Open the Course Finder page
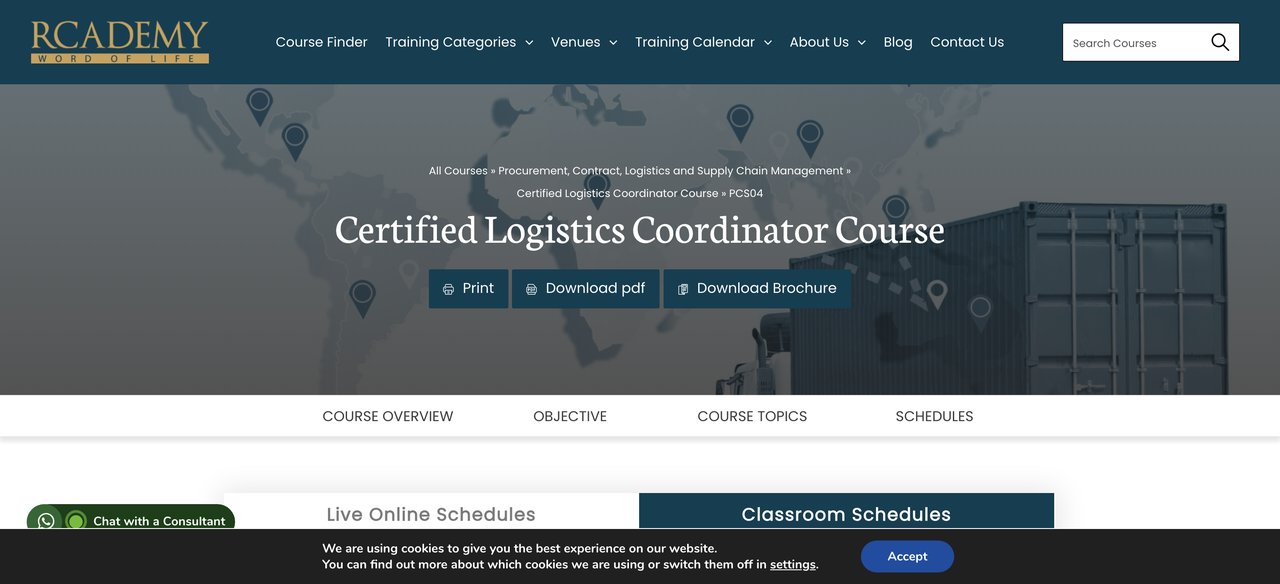The image size is (1280, 584). click(321, 42)
